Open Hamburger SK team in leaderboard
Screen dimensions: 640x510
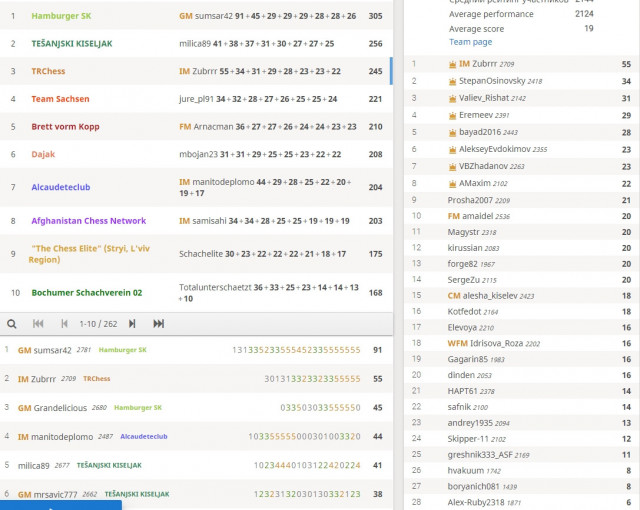pyautogui.click(x=61, y=16)
